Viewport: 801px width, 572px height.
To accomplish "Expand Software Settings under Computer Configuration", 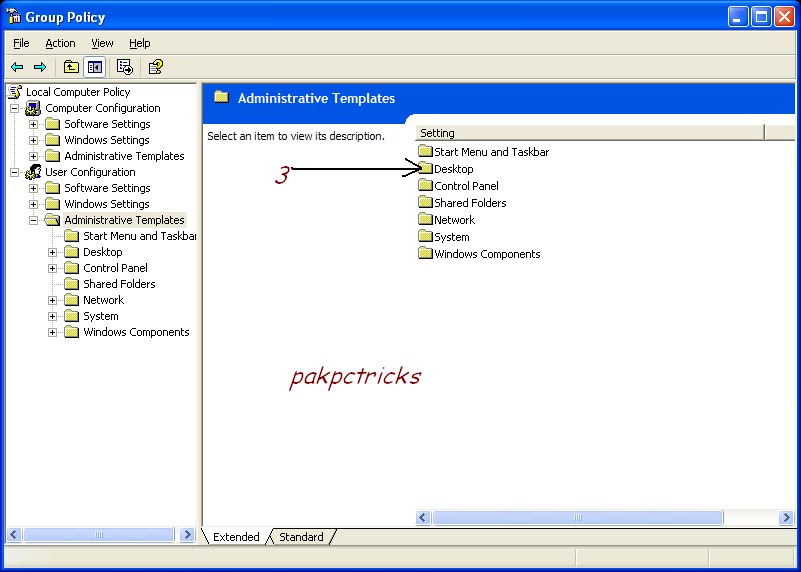I will (33, 124).
